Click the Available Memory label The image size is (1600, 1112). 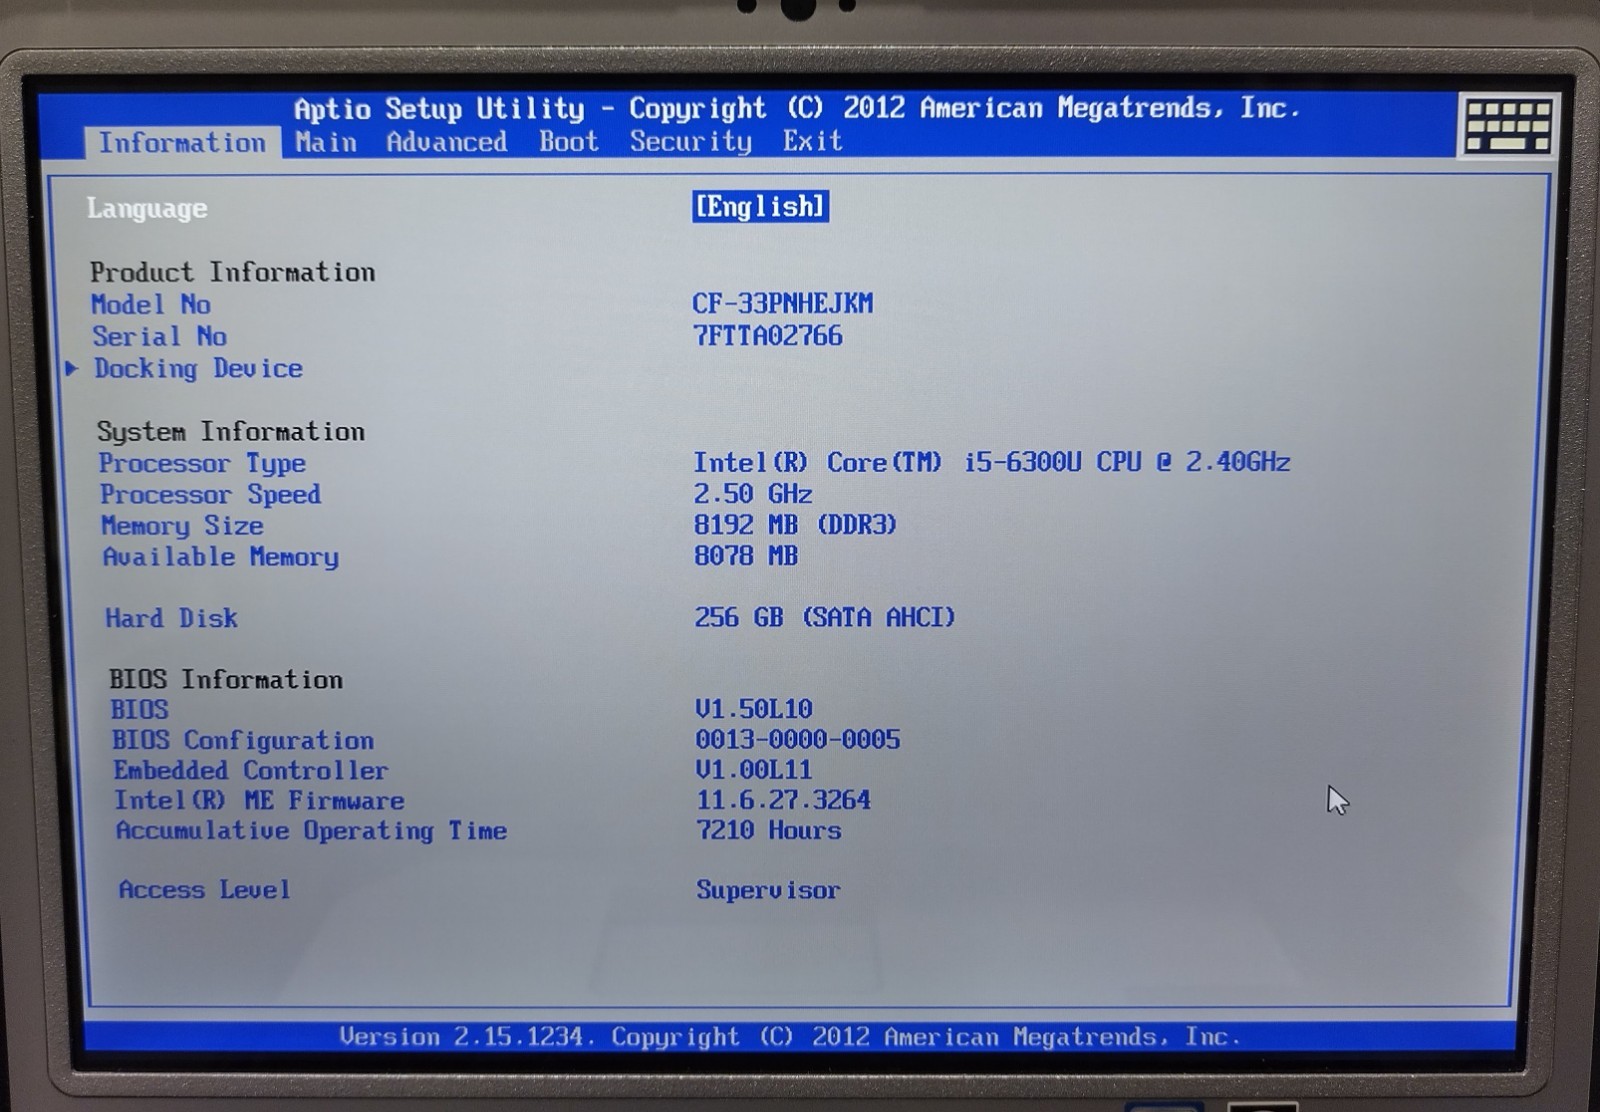click(221, 557)
